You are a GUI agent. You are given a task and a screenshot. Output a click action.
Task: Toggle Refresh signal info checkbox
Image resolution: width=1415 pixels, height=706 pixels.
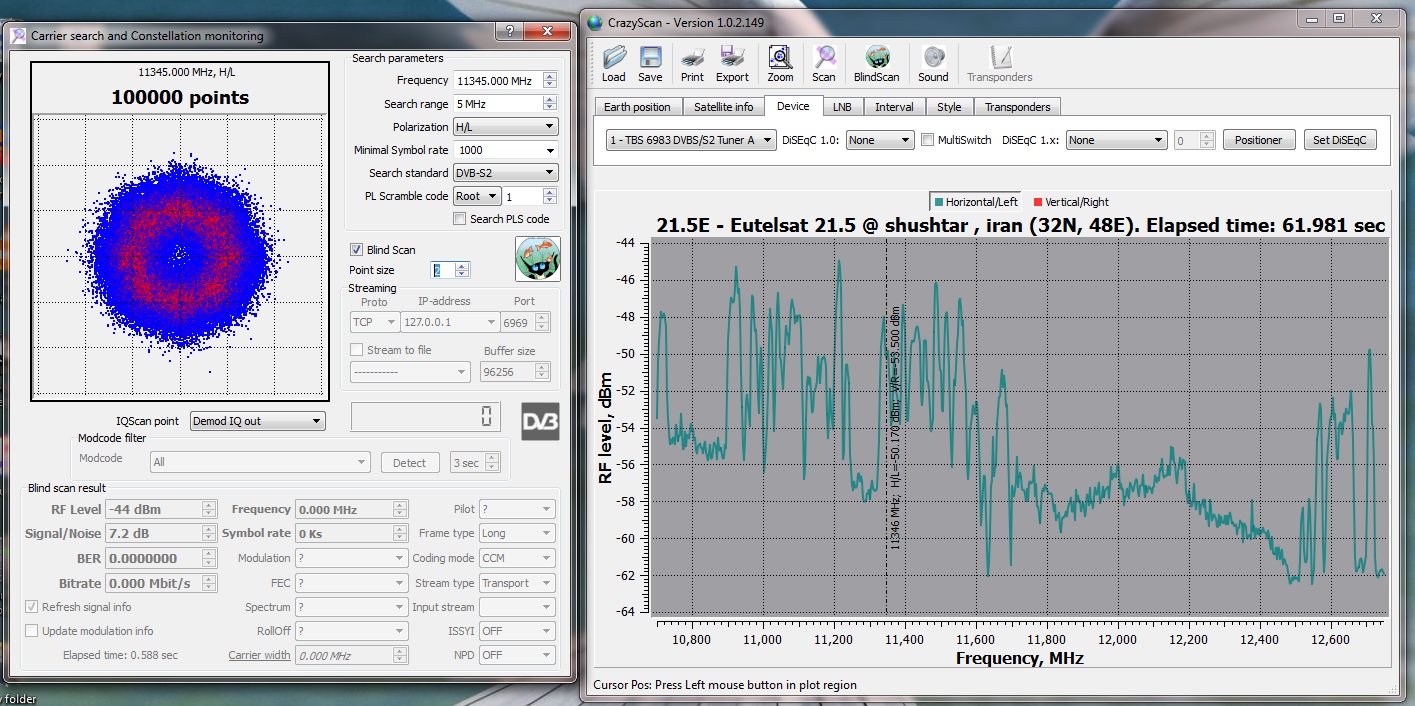[32, 607]
